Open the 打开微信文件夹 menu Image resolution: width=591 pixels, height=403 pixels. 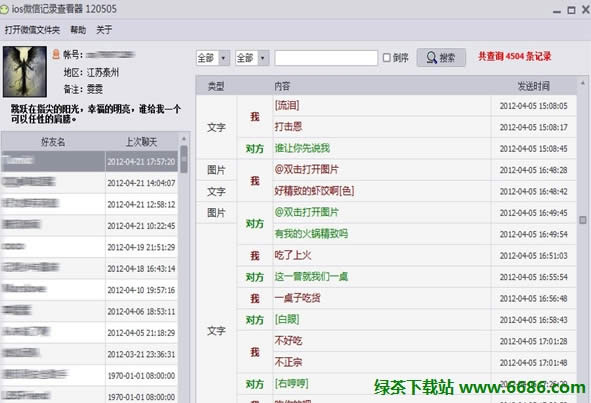[x=32, y=30]
